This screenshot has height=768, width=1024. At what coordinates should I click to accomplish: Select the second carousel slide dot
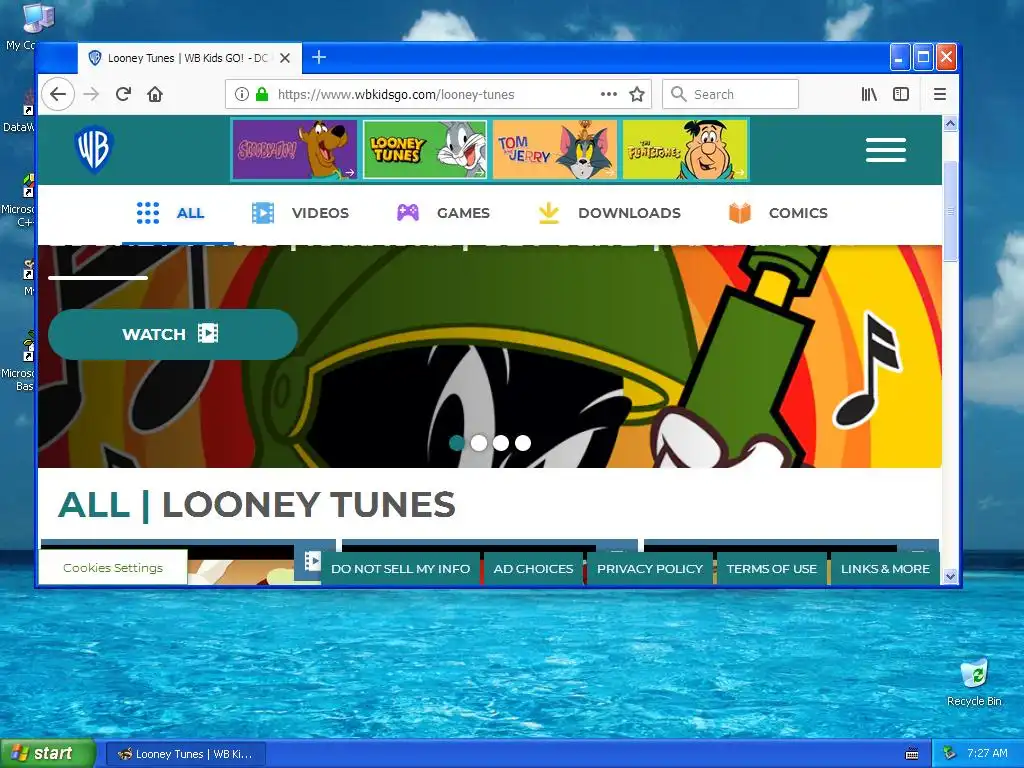point(479,443)
